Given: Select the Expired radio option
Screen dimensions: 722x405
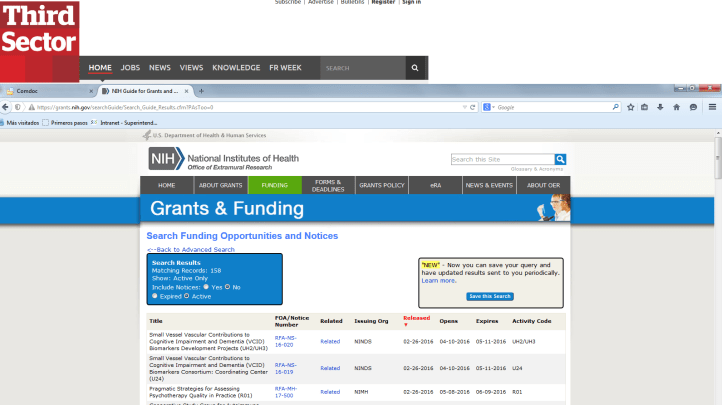Looking at the screenshot, I should 154,296.
